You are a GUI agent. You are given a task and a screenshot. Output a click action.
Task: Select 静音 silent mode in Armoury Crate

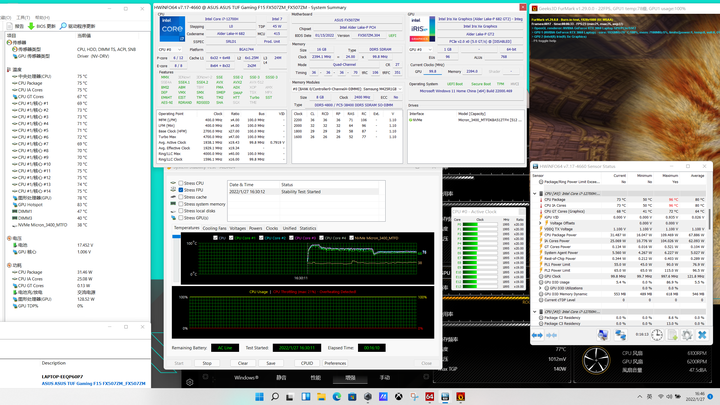[281, 377]
